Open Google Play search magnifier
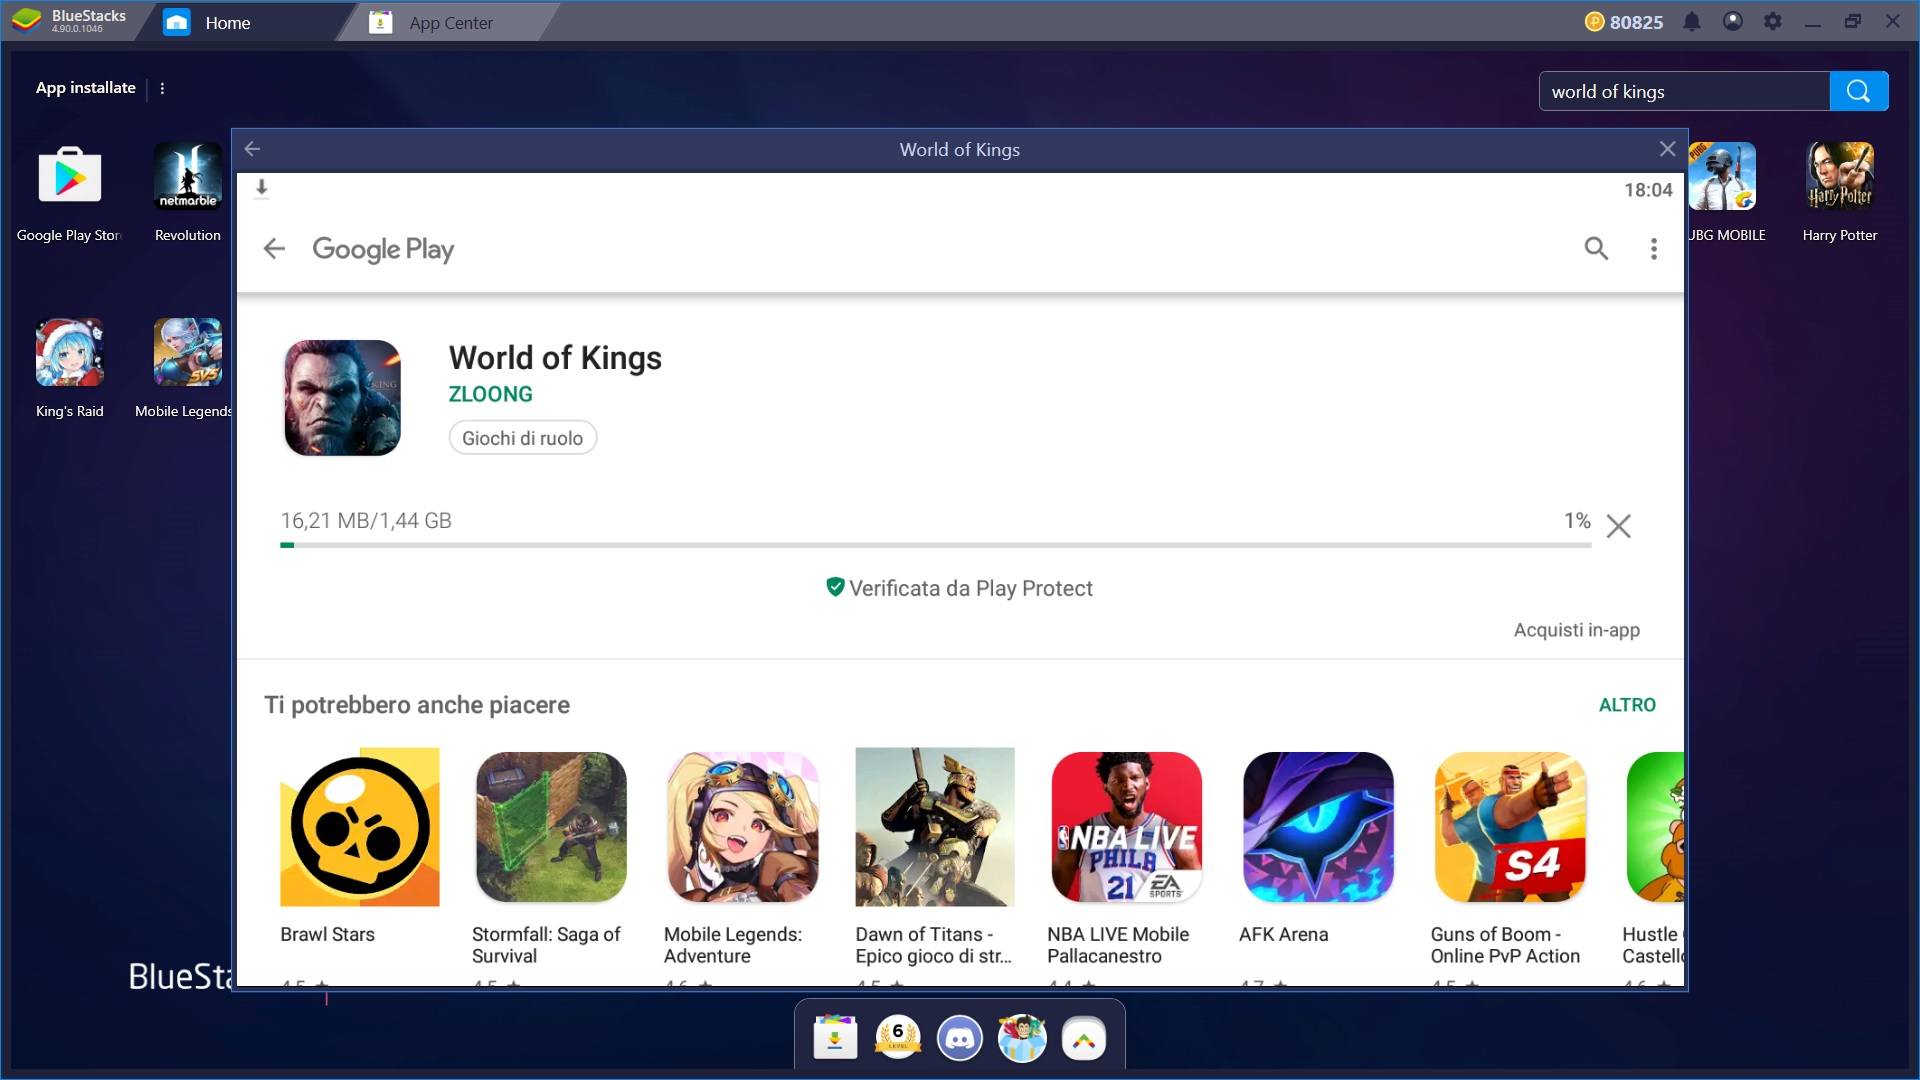This screenshot has width=1920, height=1080. pyautogui.click(x=1596, y=248)
